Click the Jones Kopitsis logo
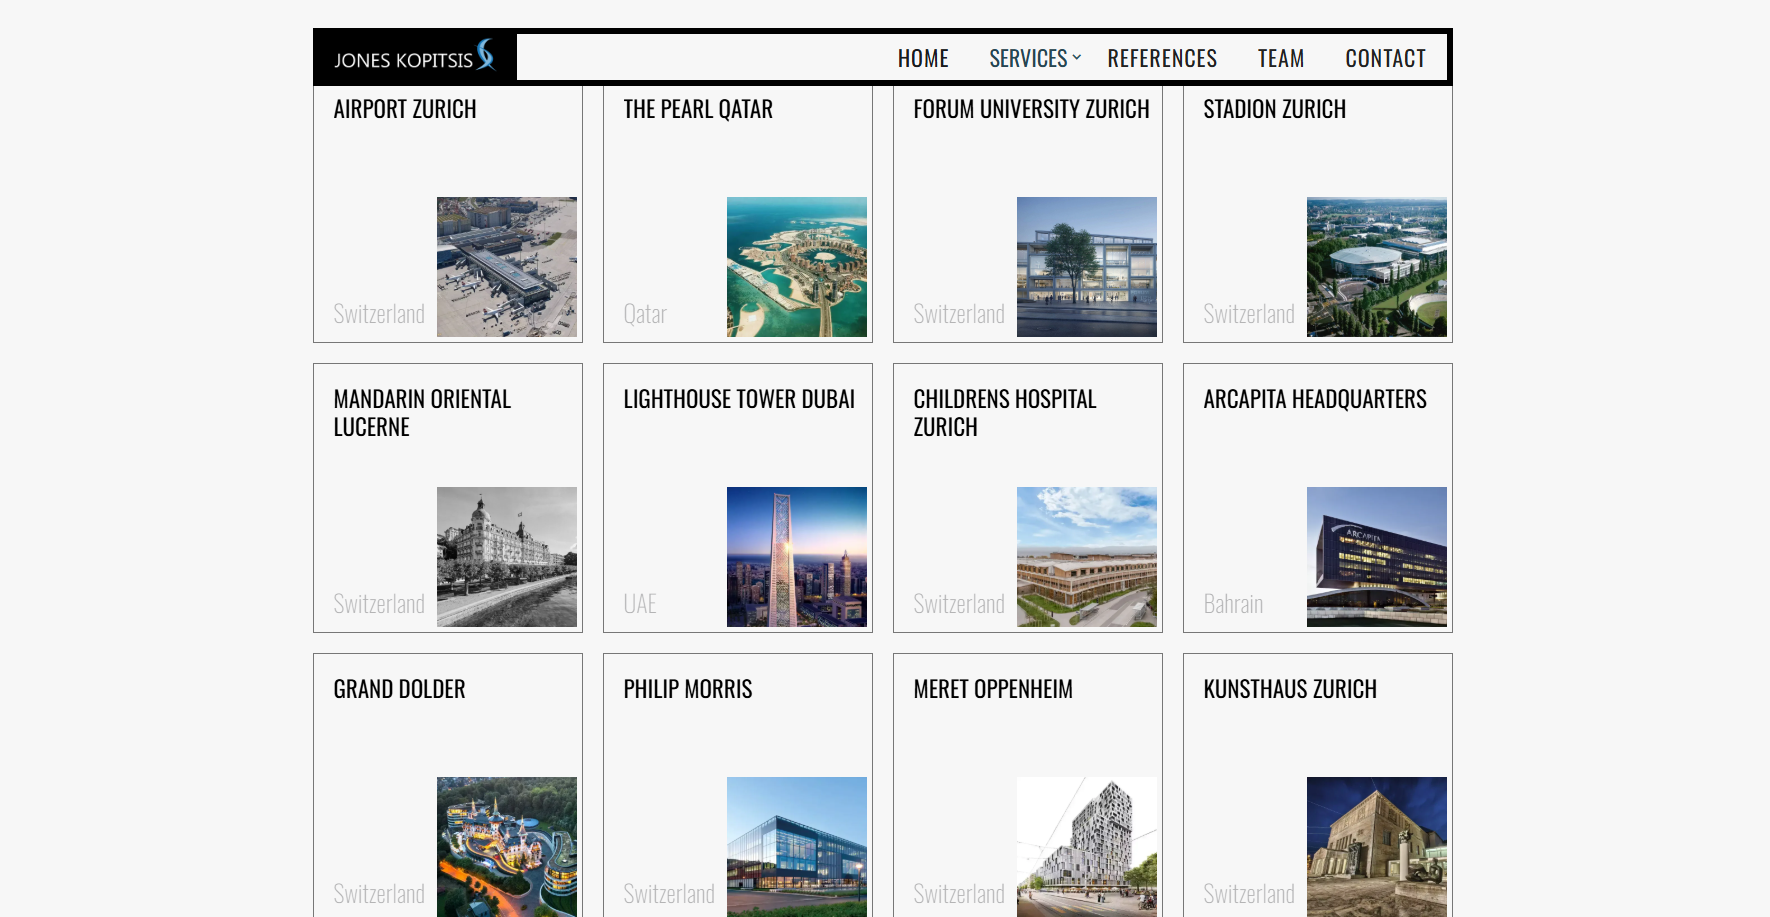The image size is (1770, 917). pyautogui.click(x=415, y=57)
